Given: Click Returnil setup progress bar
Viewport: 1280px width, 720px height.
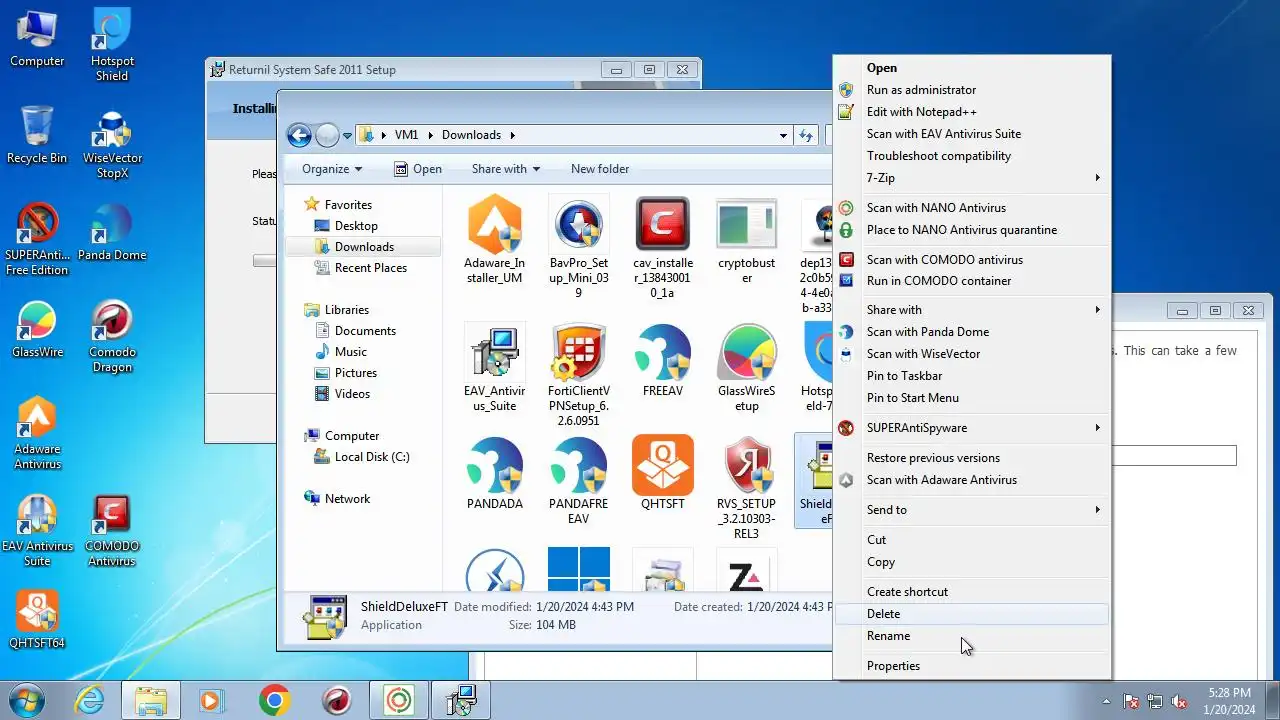Looking at the screenshot, I should point(265,261).
